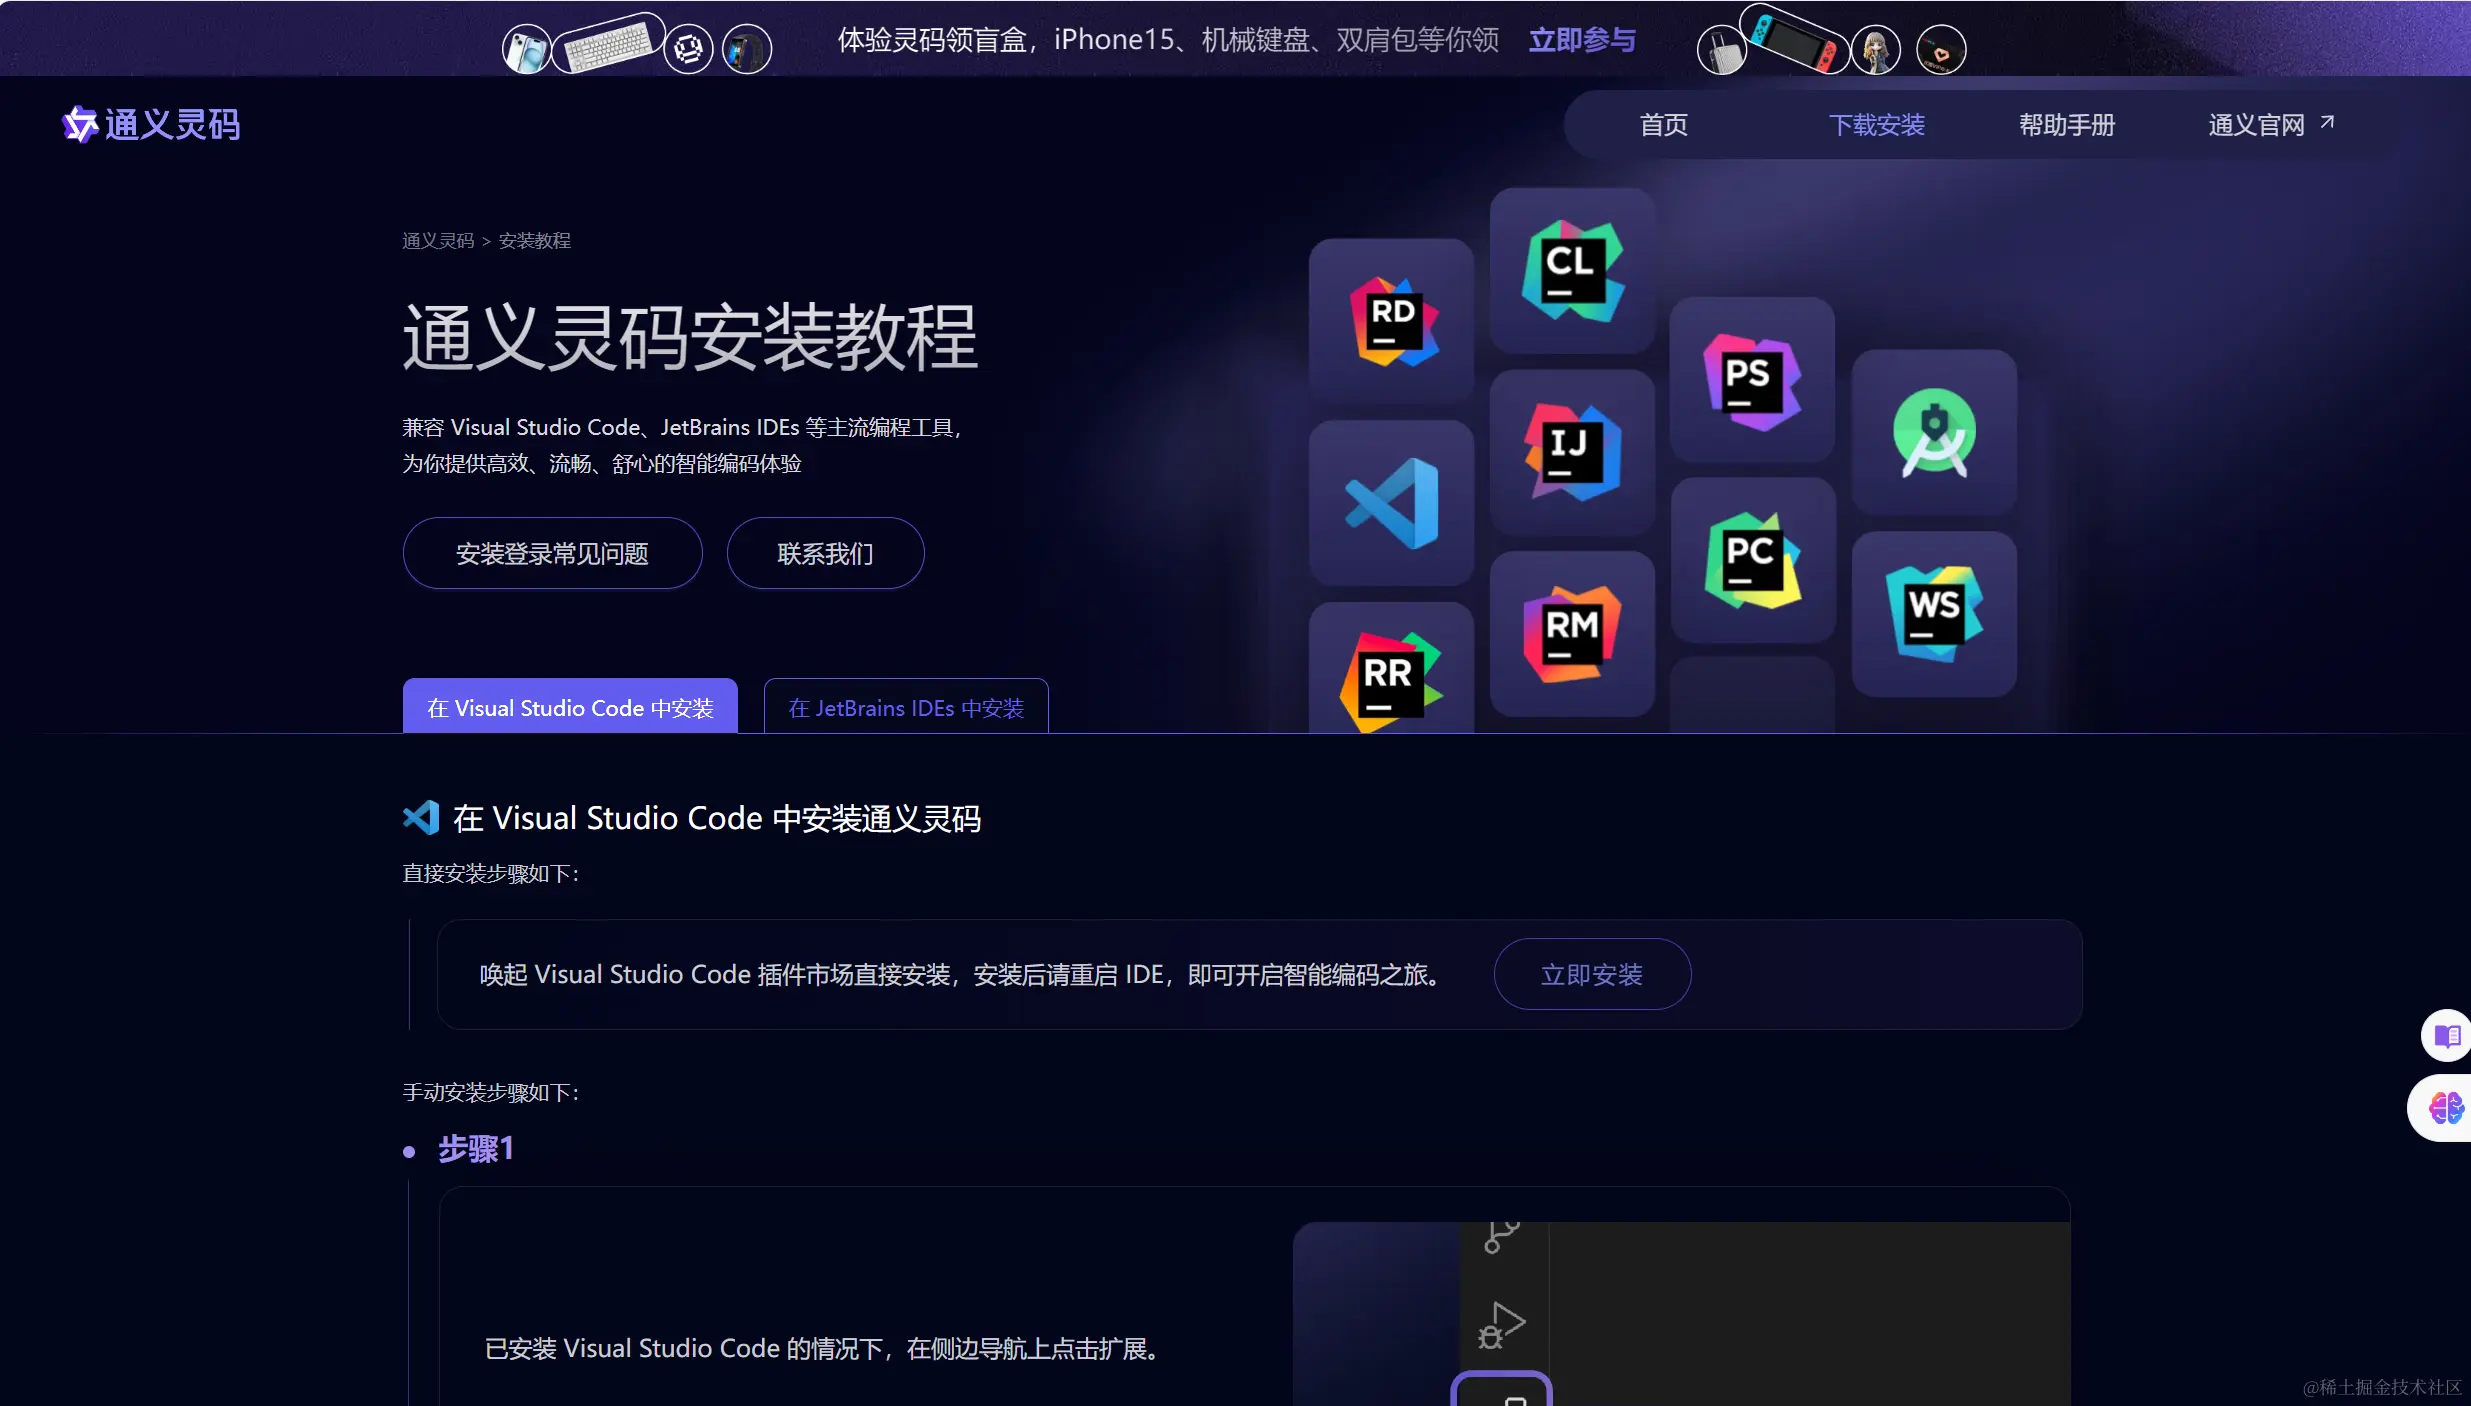The height and width of the screenshot is (1406, 2471).
Task: Click the 通义灵码 breadcrumb link
Action: (438, 241)
